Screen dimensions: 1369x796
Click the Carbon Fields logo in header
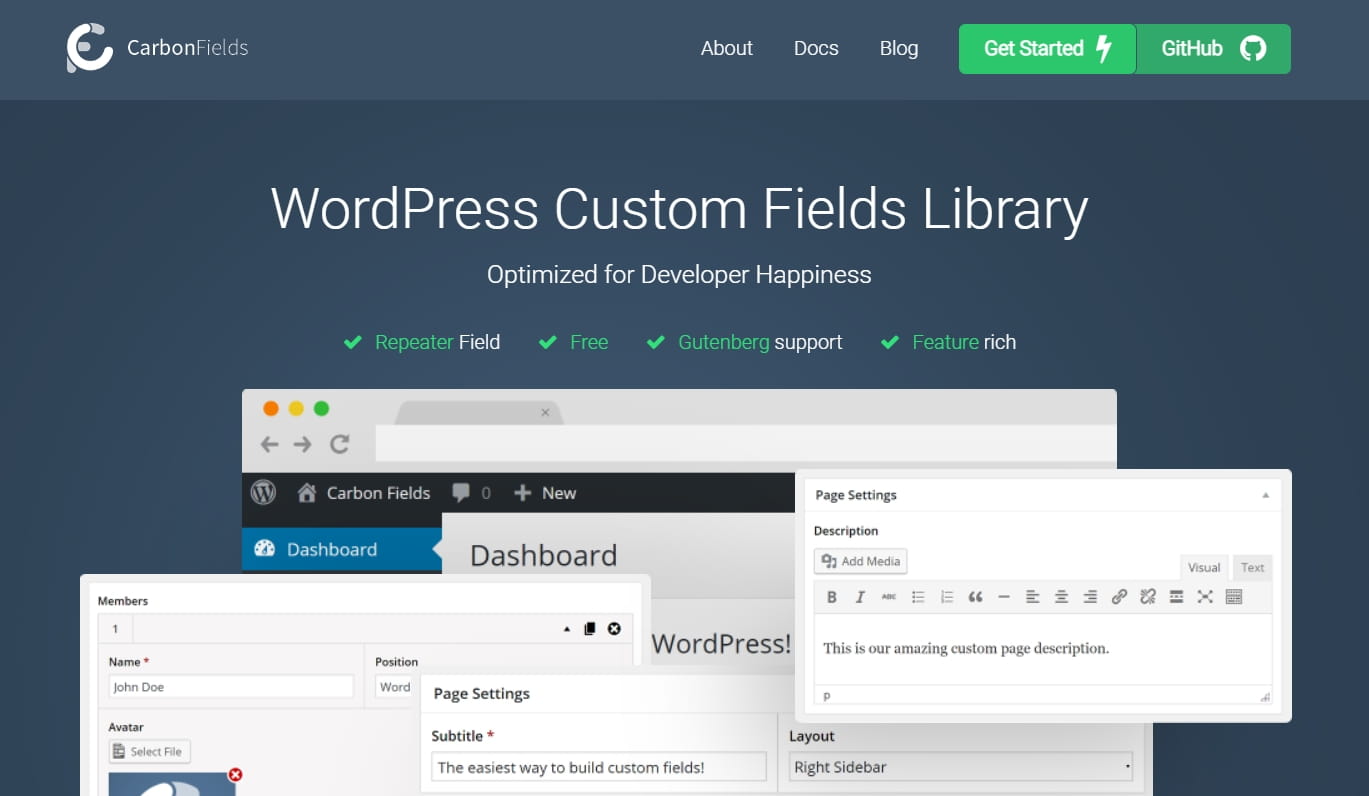157,48
